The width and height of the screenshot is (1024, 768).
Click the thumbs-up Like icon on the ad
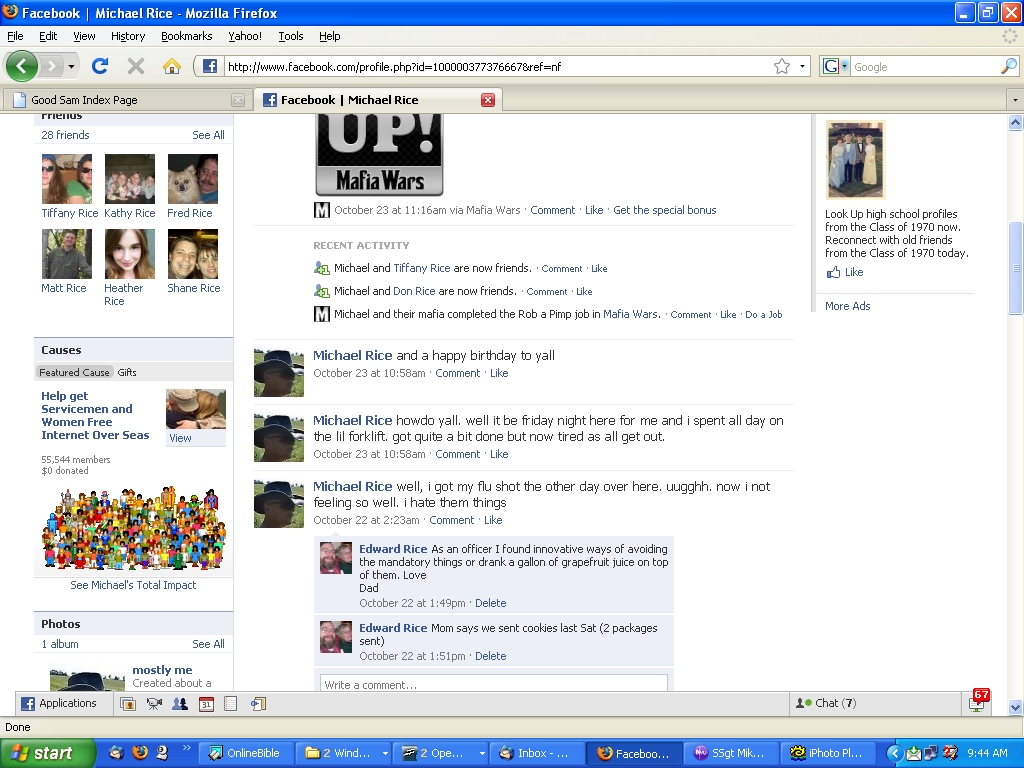[x=833, y=272]
